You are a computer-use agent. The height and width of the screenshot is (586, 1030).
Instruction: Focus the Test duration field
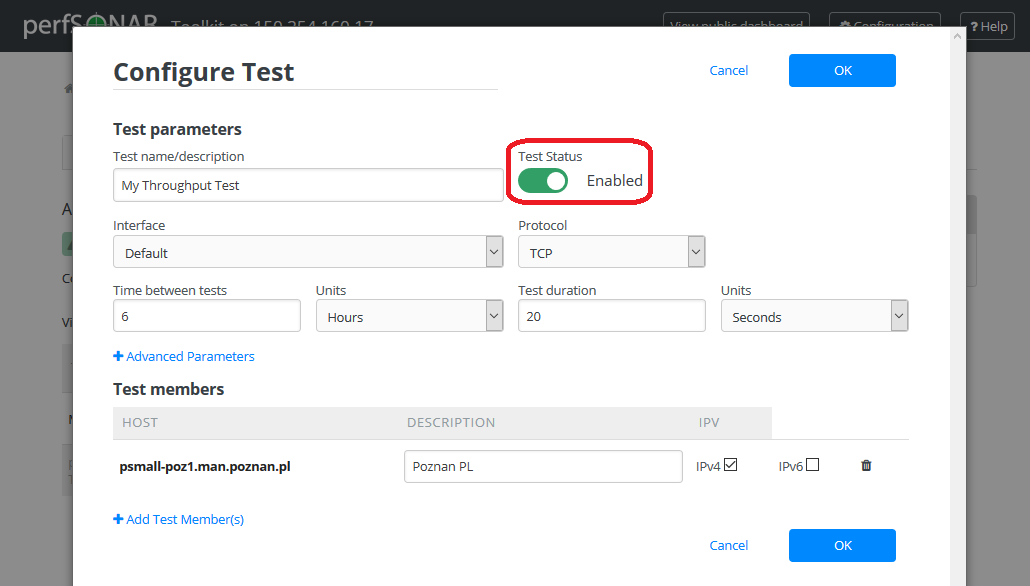click(612, 316)
